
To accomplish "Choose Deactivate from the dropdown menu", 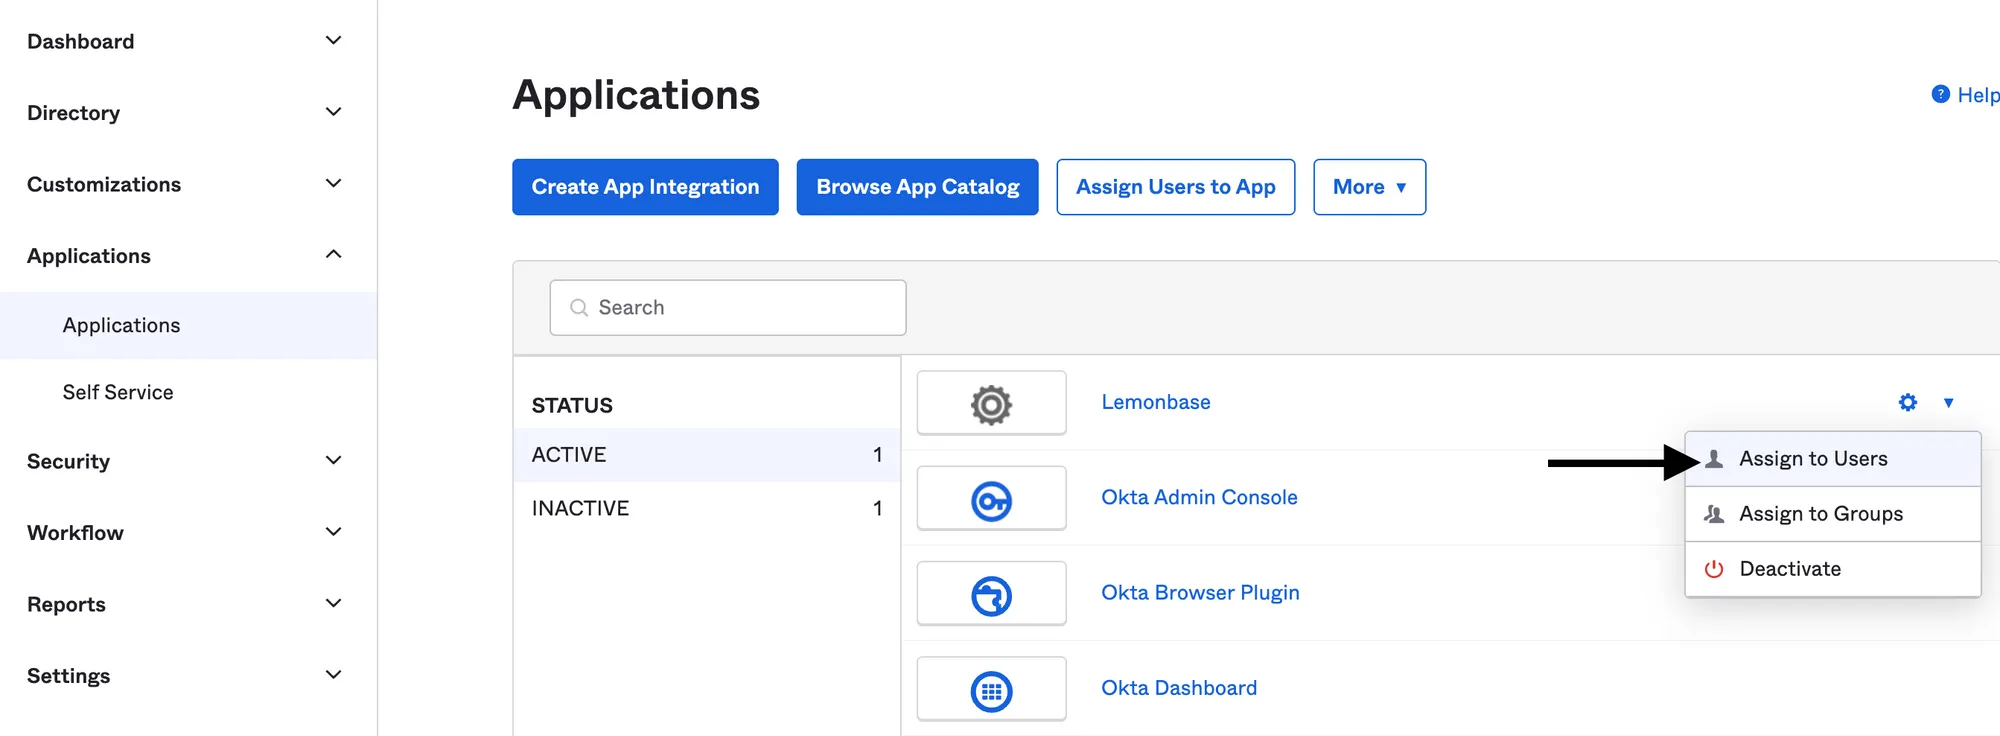I will (1832, 569).
